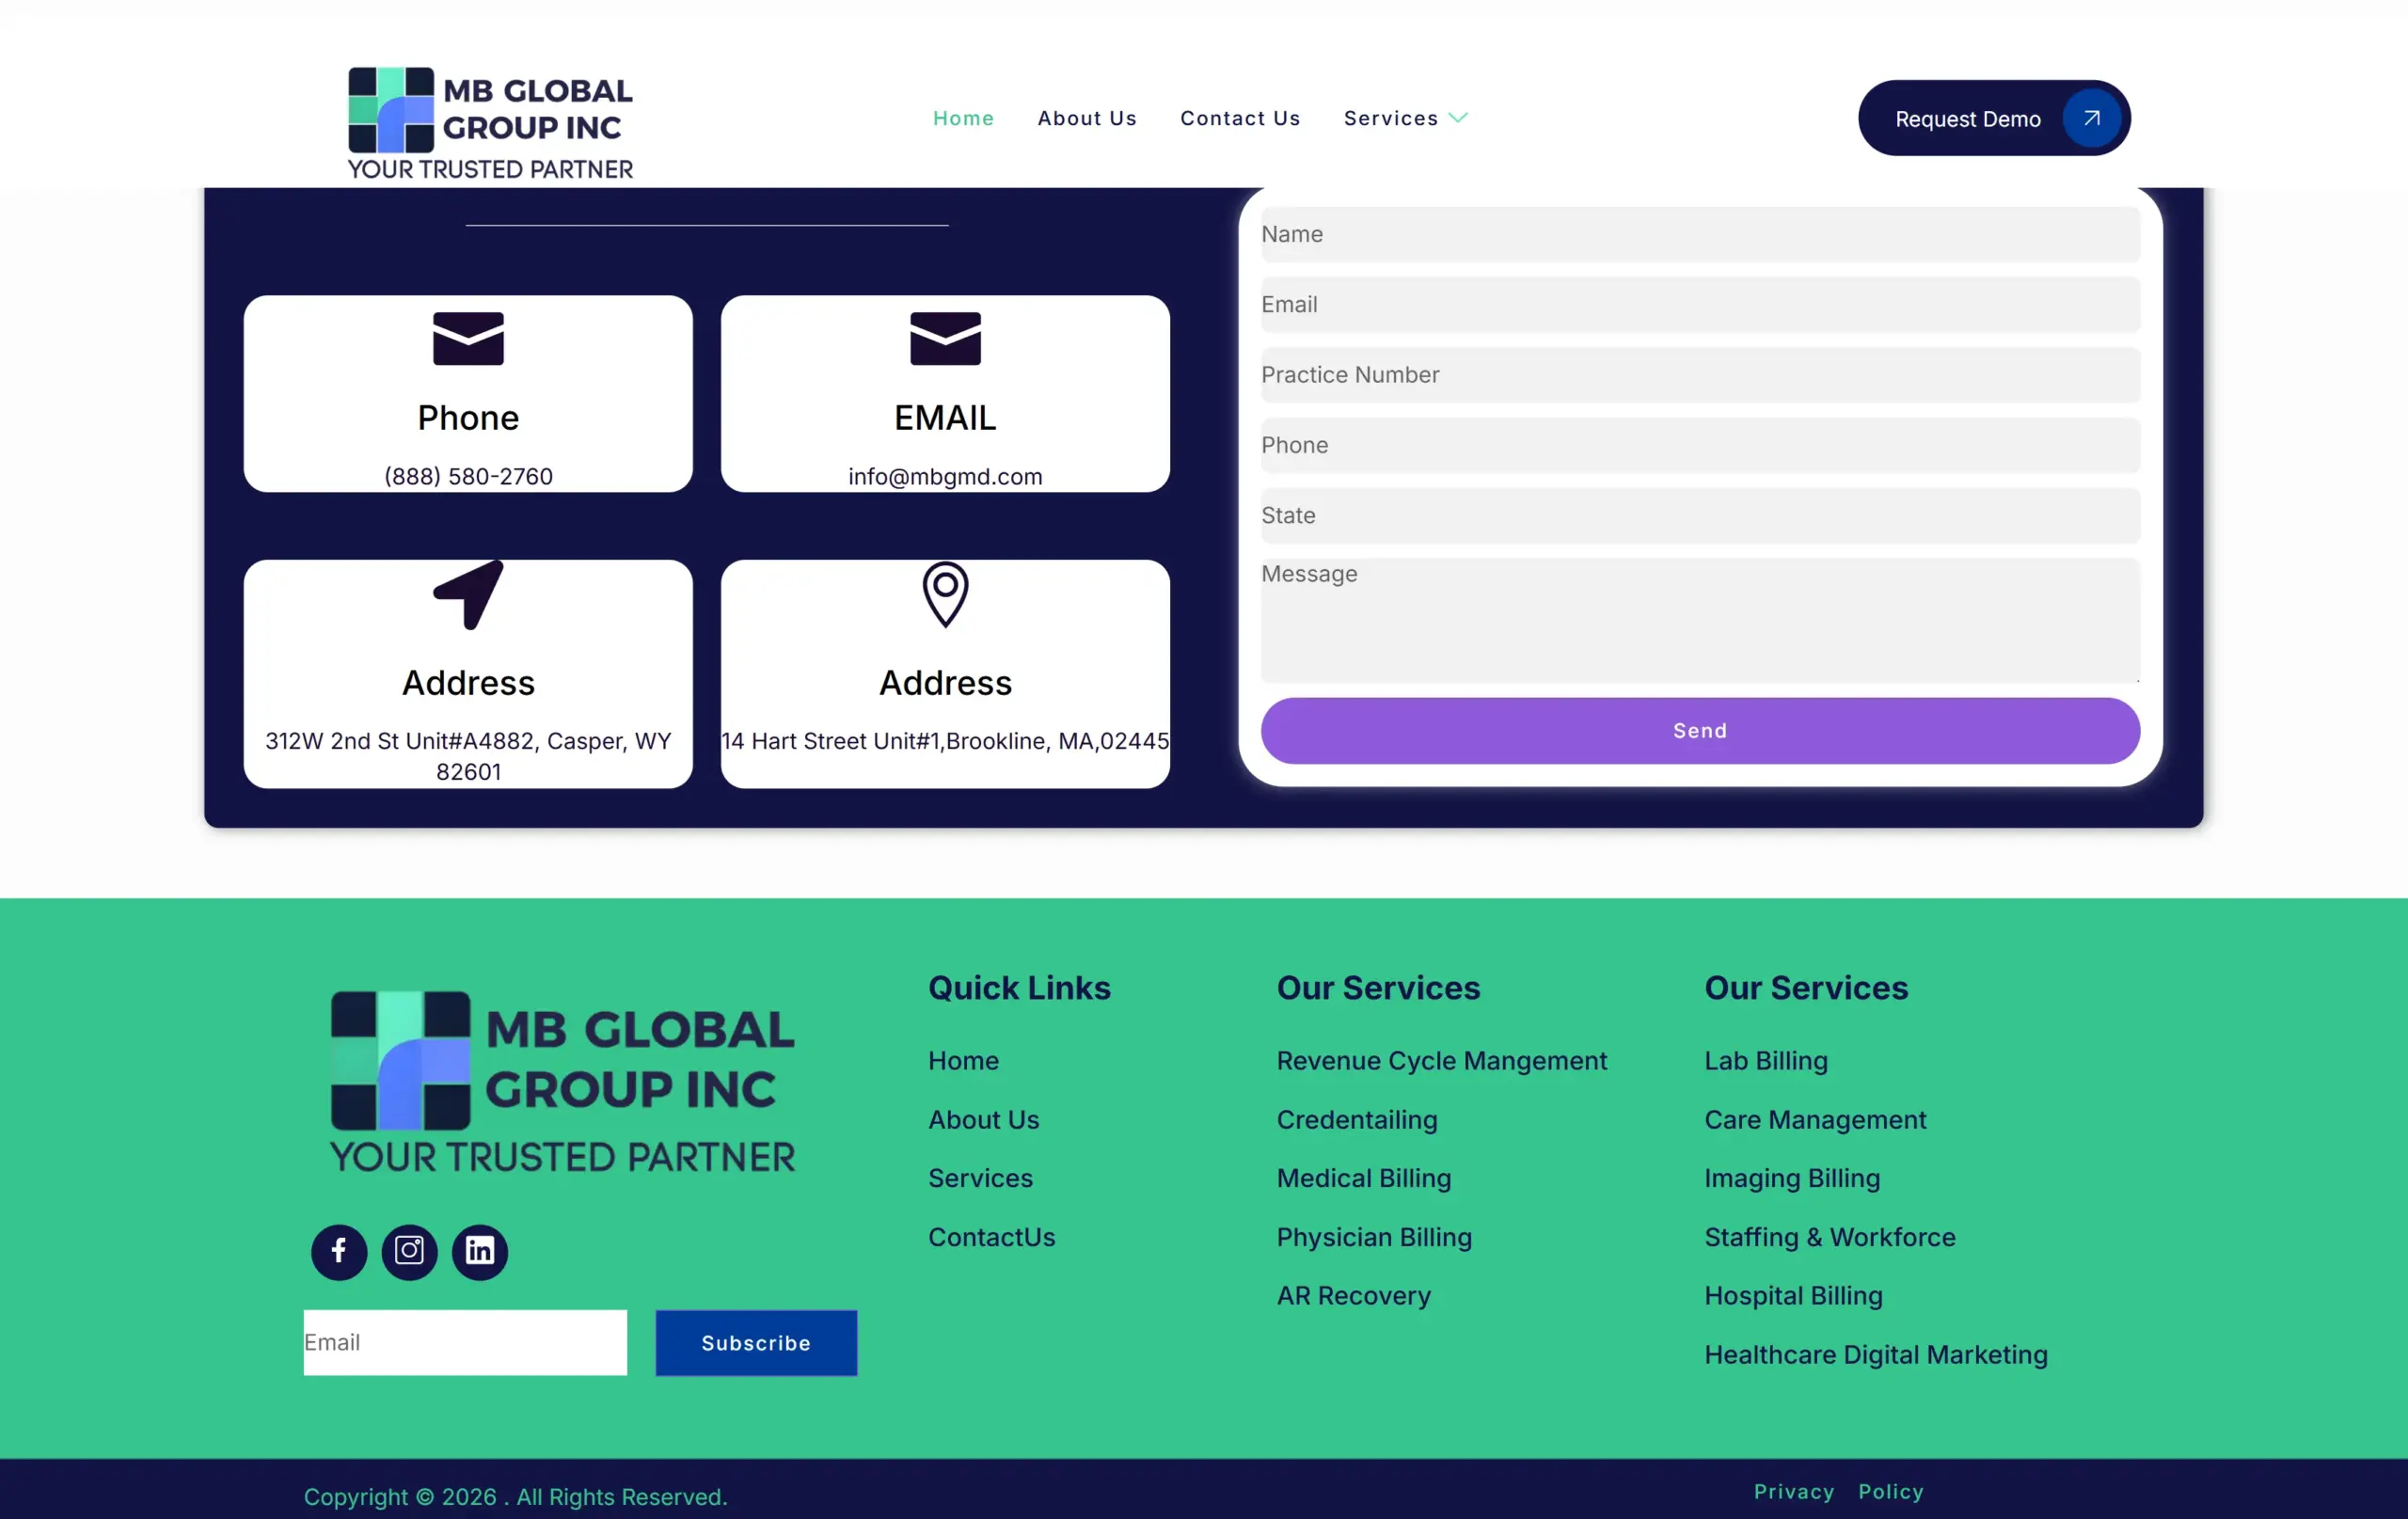Open the LinkedIn social icon
This screenshot has width=2408, height=1519.
(480, 1251)
